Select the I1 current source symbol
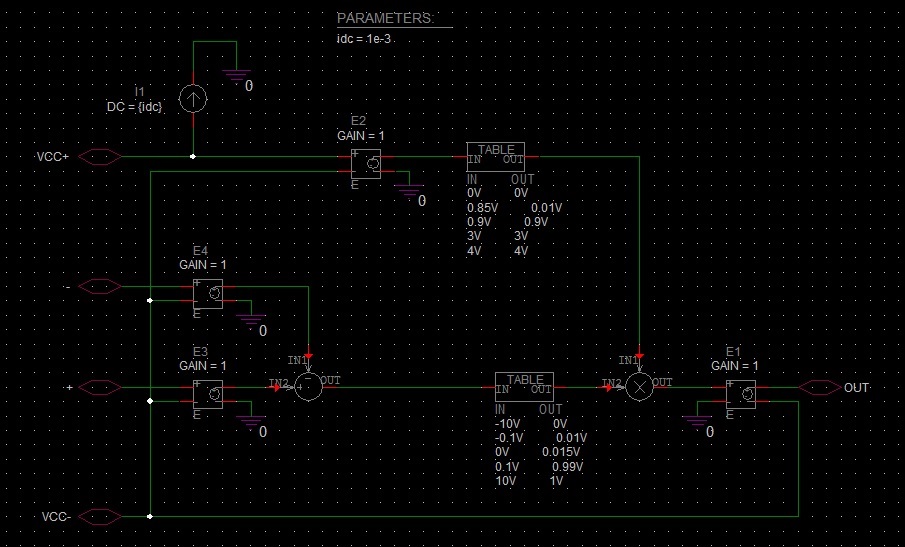This screenshot has height=547, width=905. point(193,100)
